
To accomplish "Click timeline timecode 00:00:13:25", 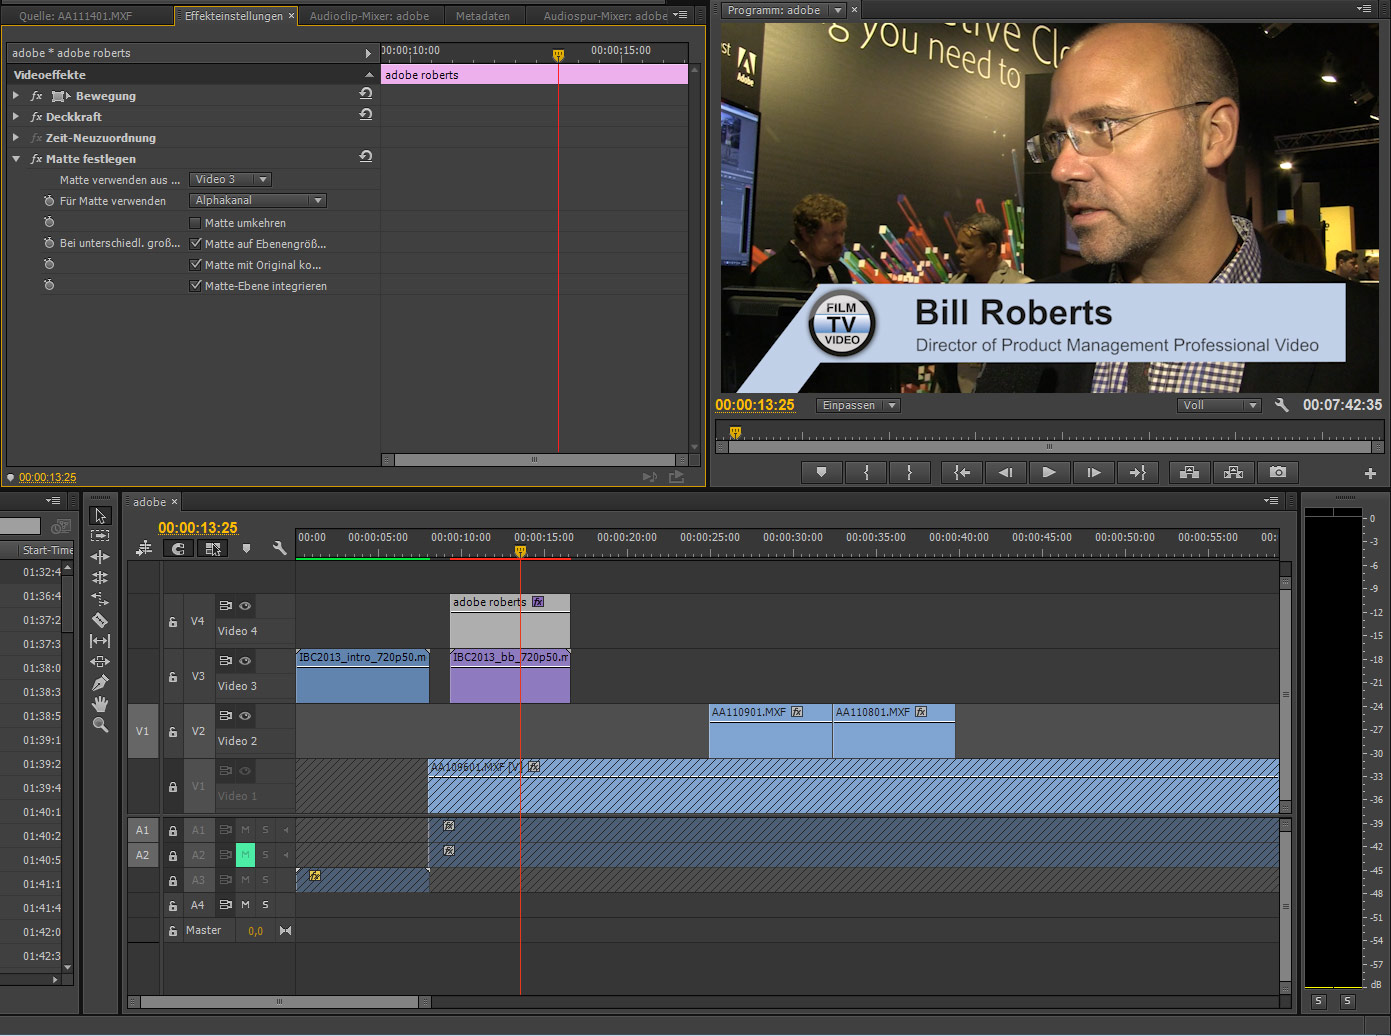I will click(x=198, y=528).
